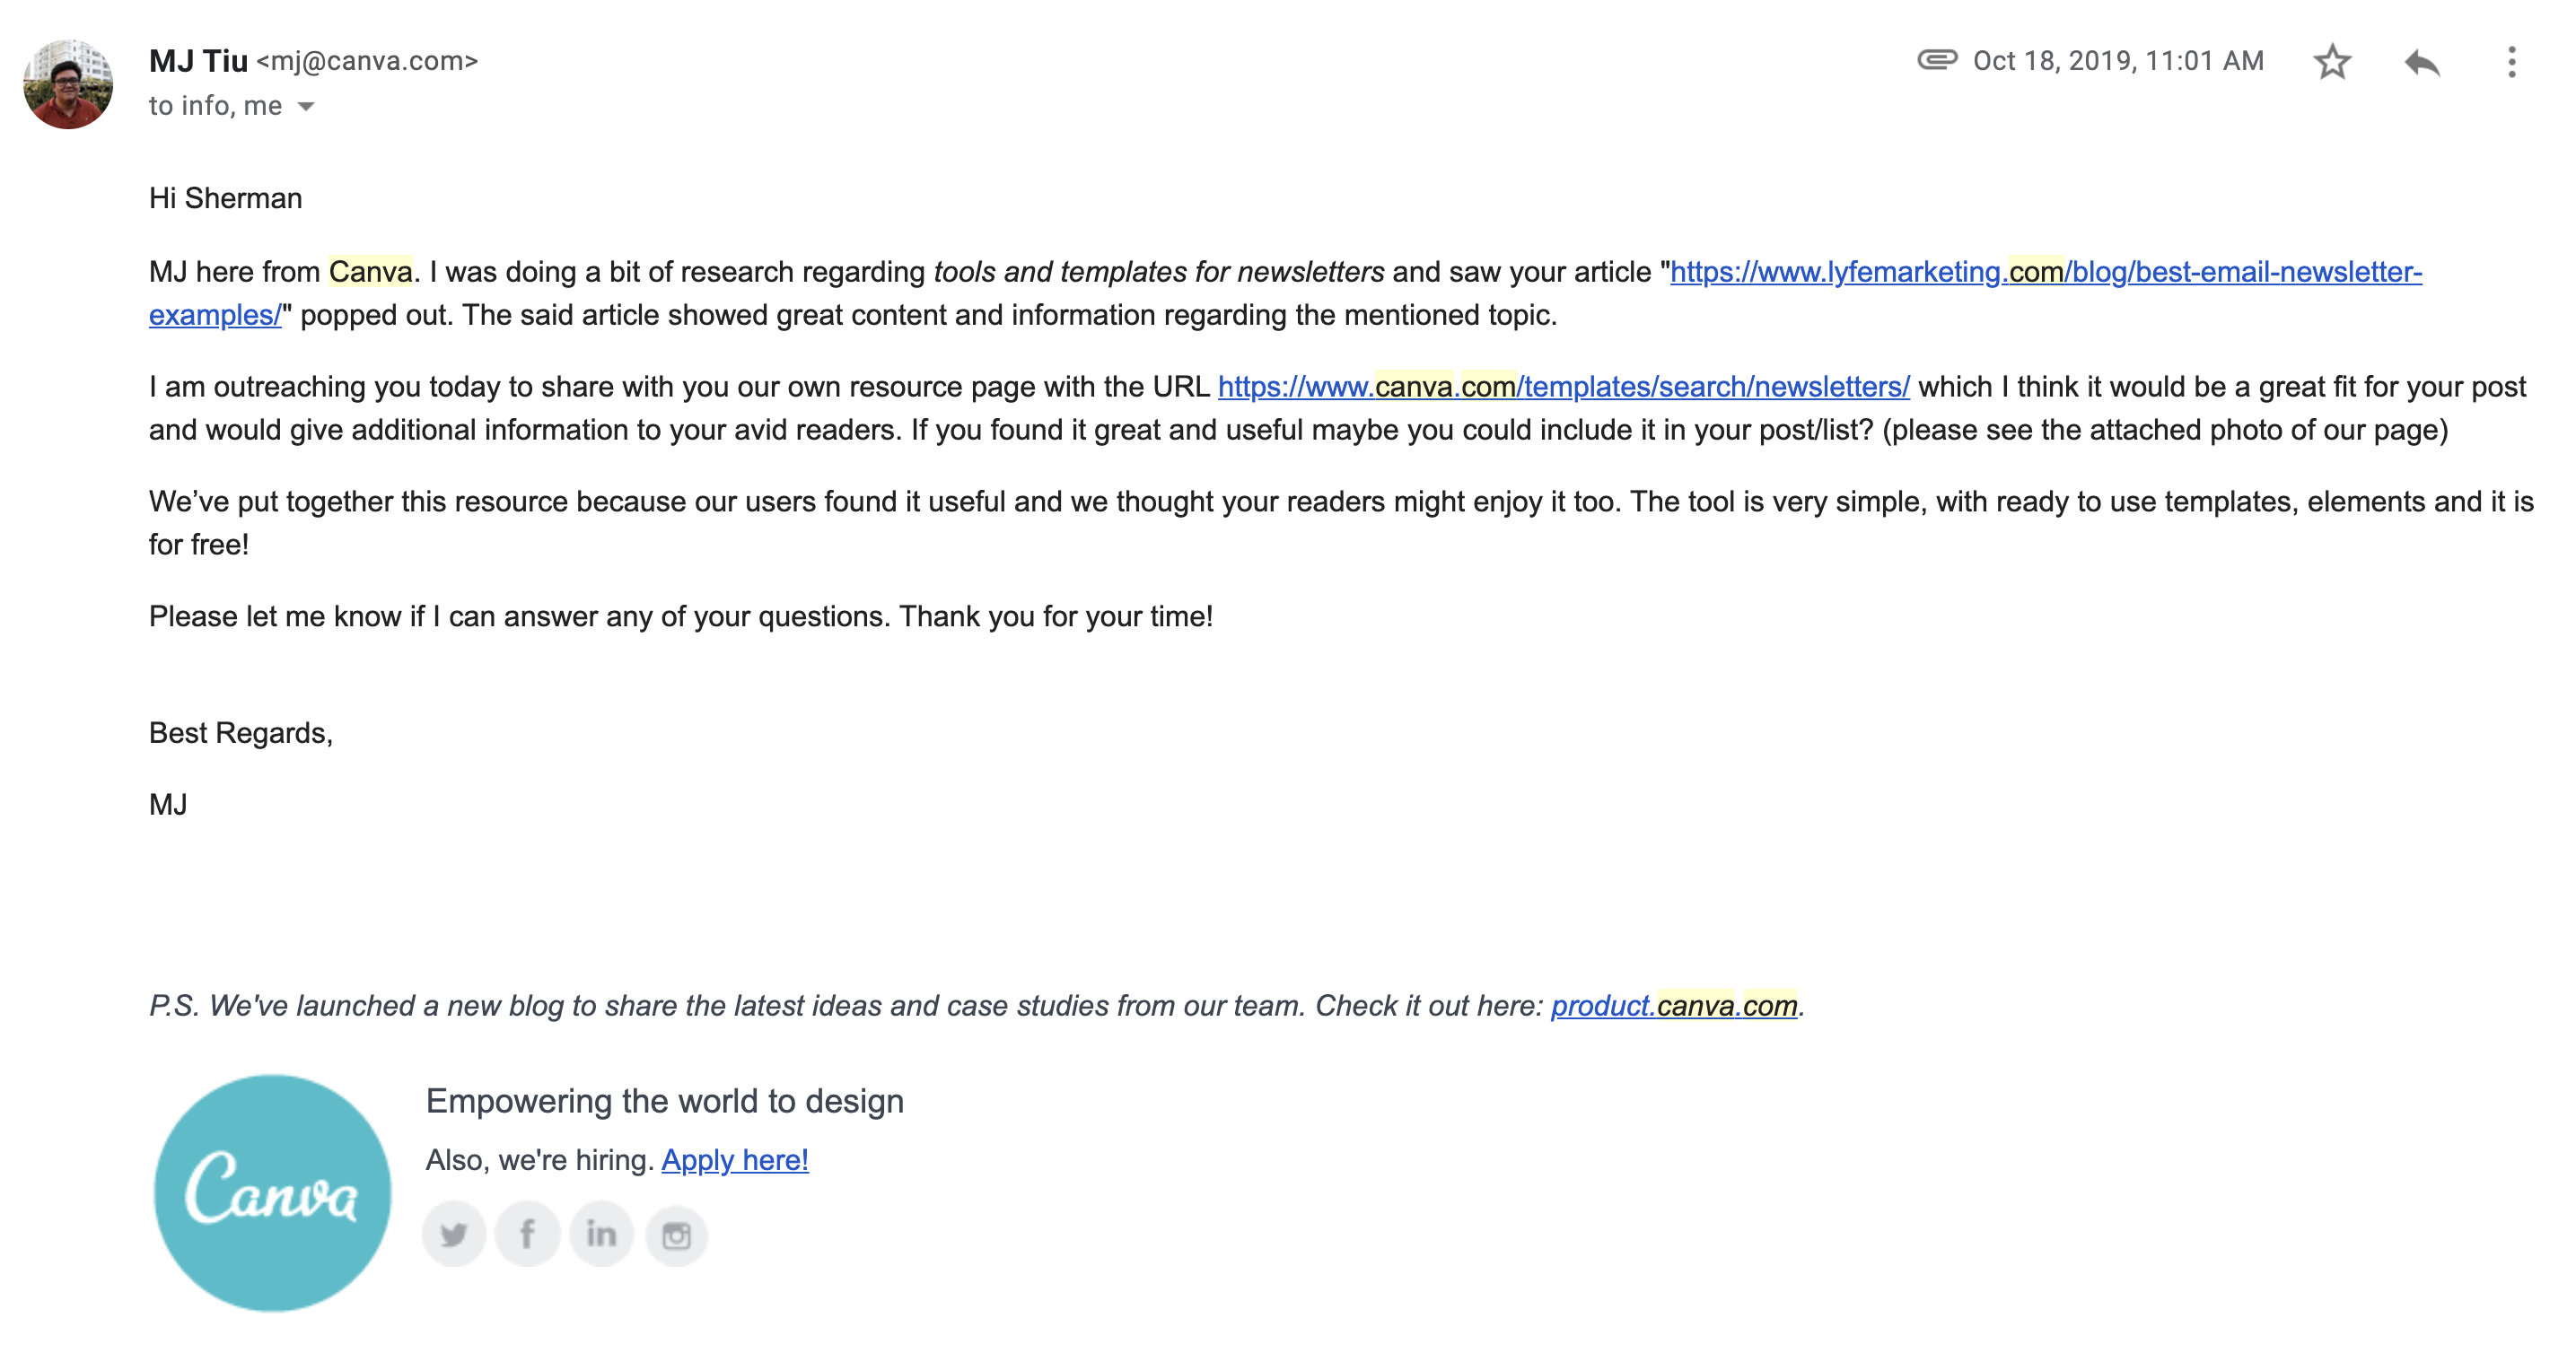Click the attachment paperclip icon

point(1937,60)
